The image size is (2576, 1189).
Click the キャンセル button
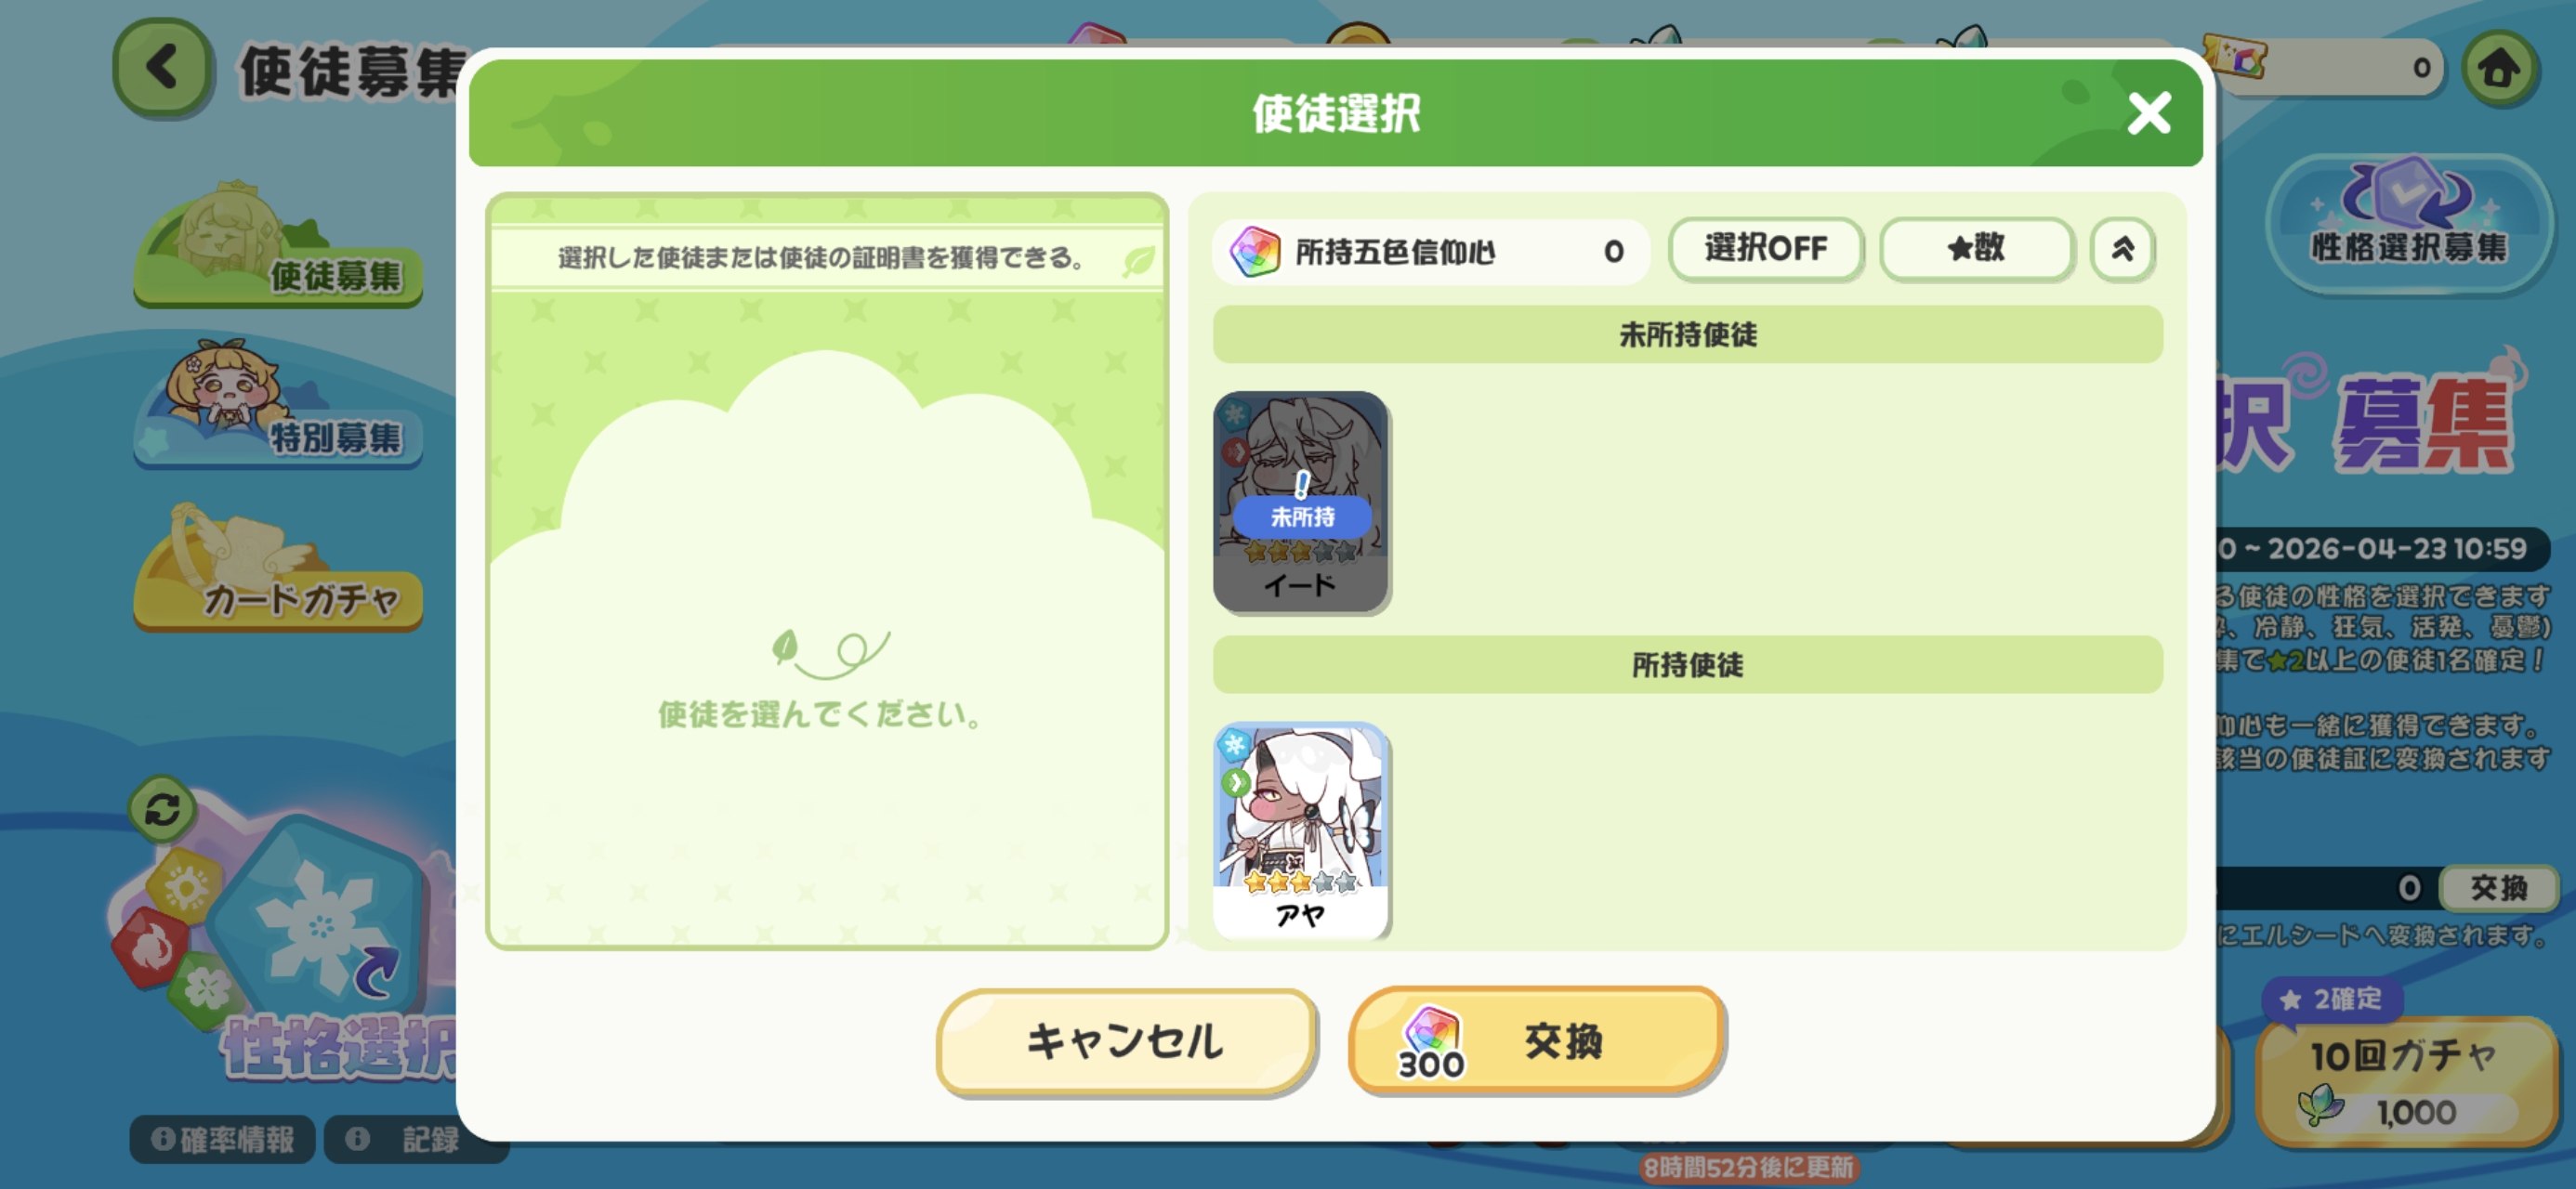point(1125,1041)
